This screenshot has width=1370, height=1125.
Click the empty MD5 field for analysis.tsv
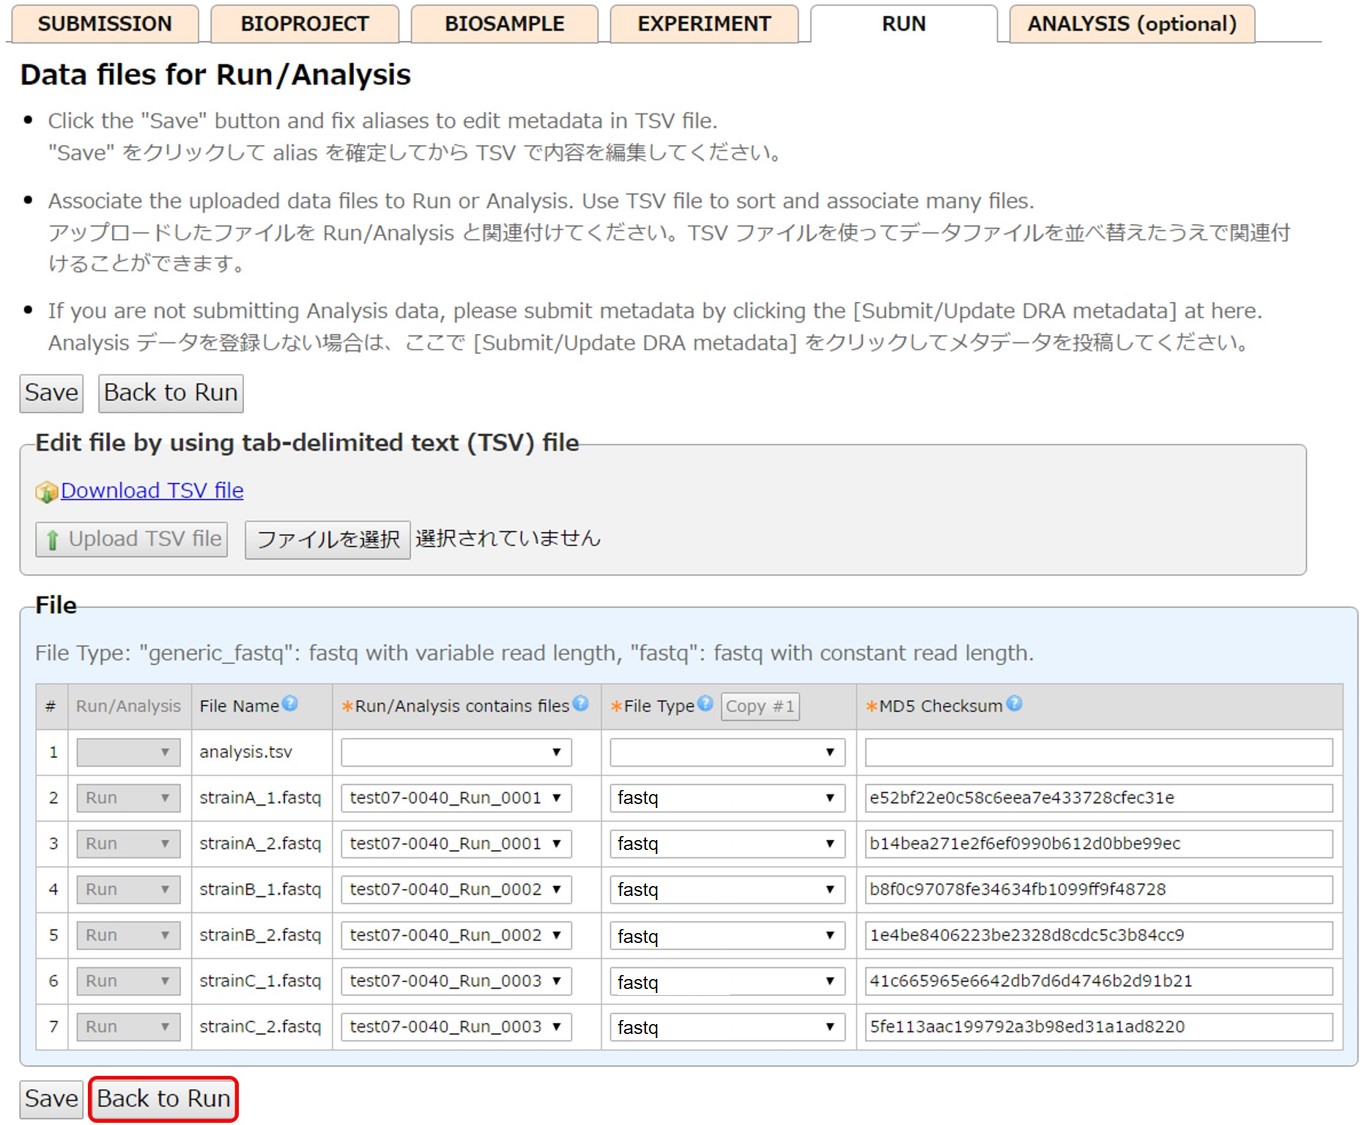point(1098,752)
